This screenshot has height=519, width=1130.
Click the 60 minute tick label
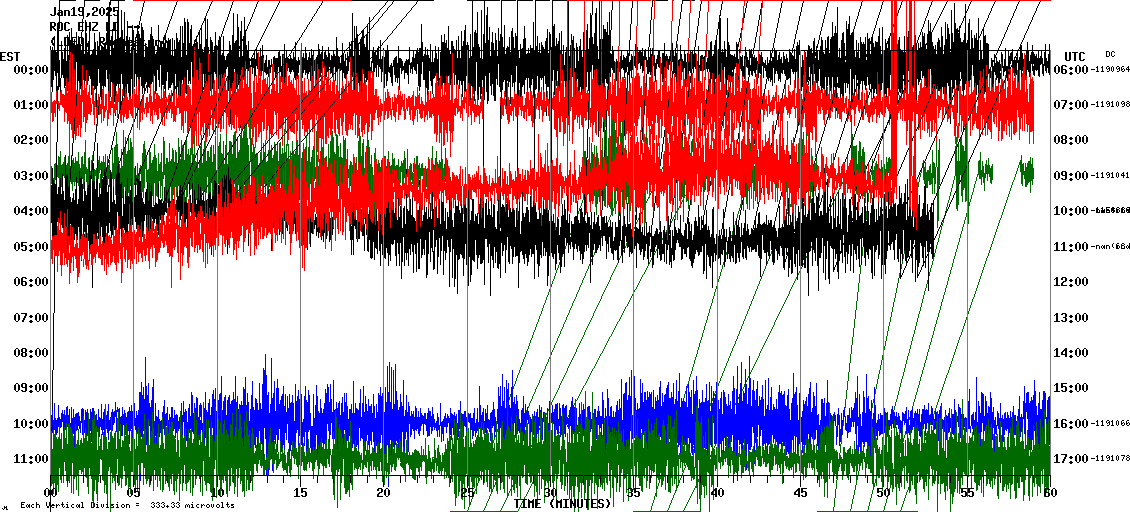pyautogui.click(x=1049, y=493)
